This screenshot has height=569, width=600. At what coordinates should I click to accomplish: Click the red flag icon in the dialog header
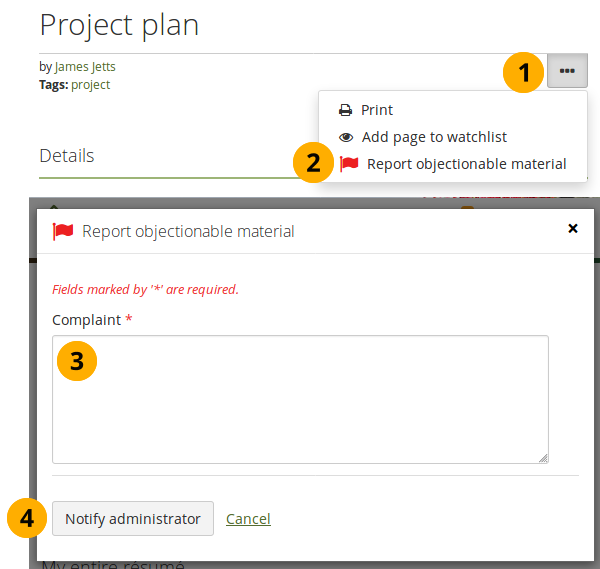coord(63,231)
